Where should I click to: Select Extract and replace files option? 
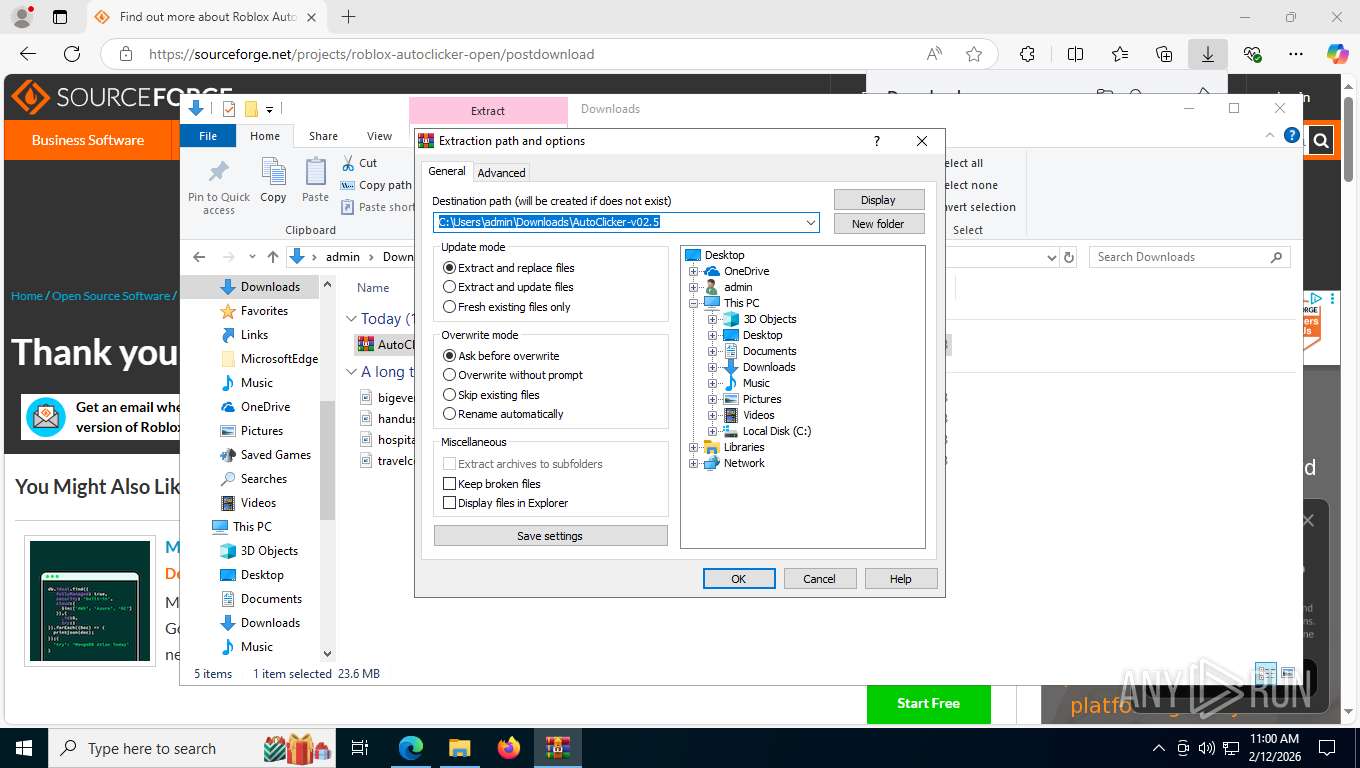(509, 268)
